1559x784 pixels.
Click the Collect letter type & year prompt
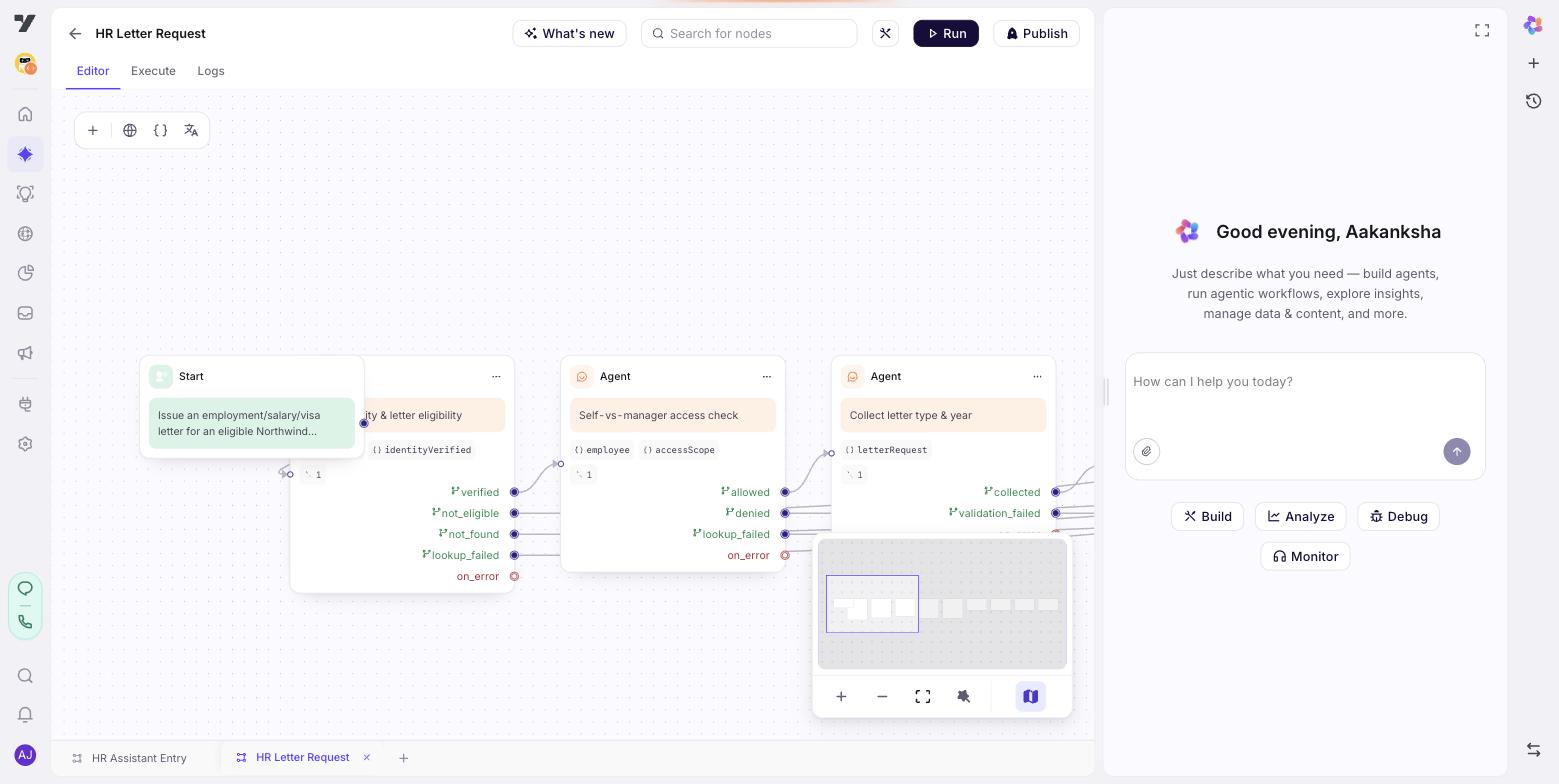pyautogui.click(x=943, y=415)
